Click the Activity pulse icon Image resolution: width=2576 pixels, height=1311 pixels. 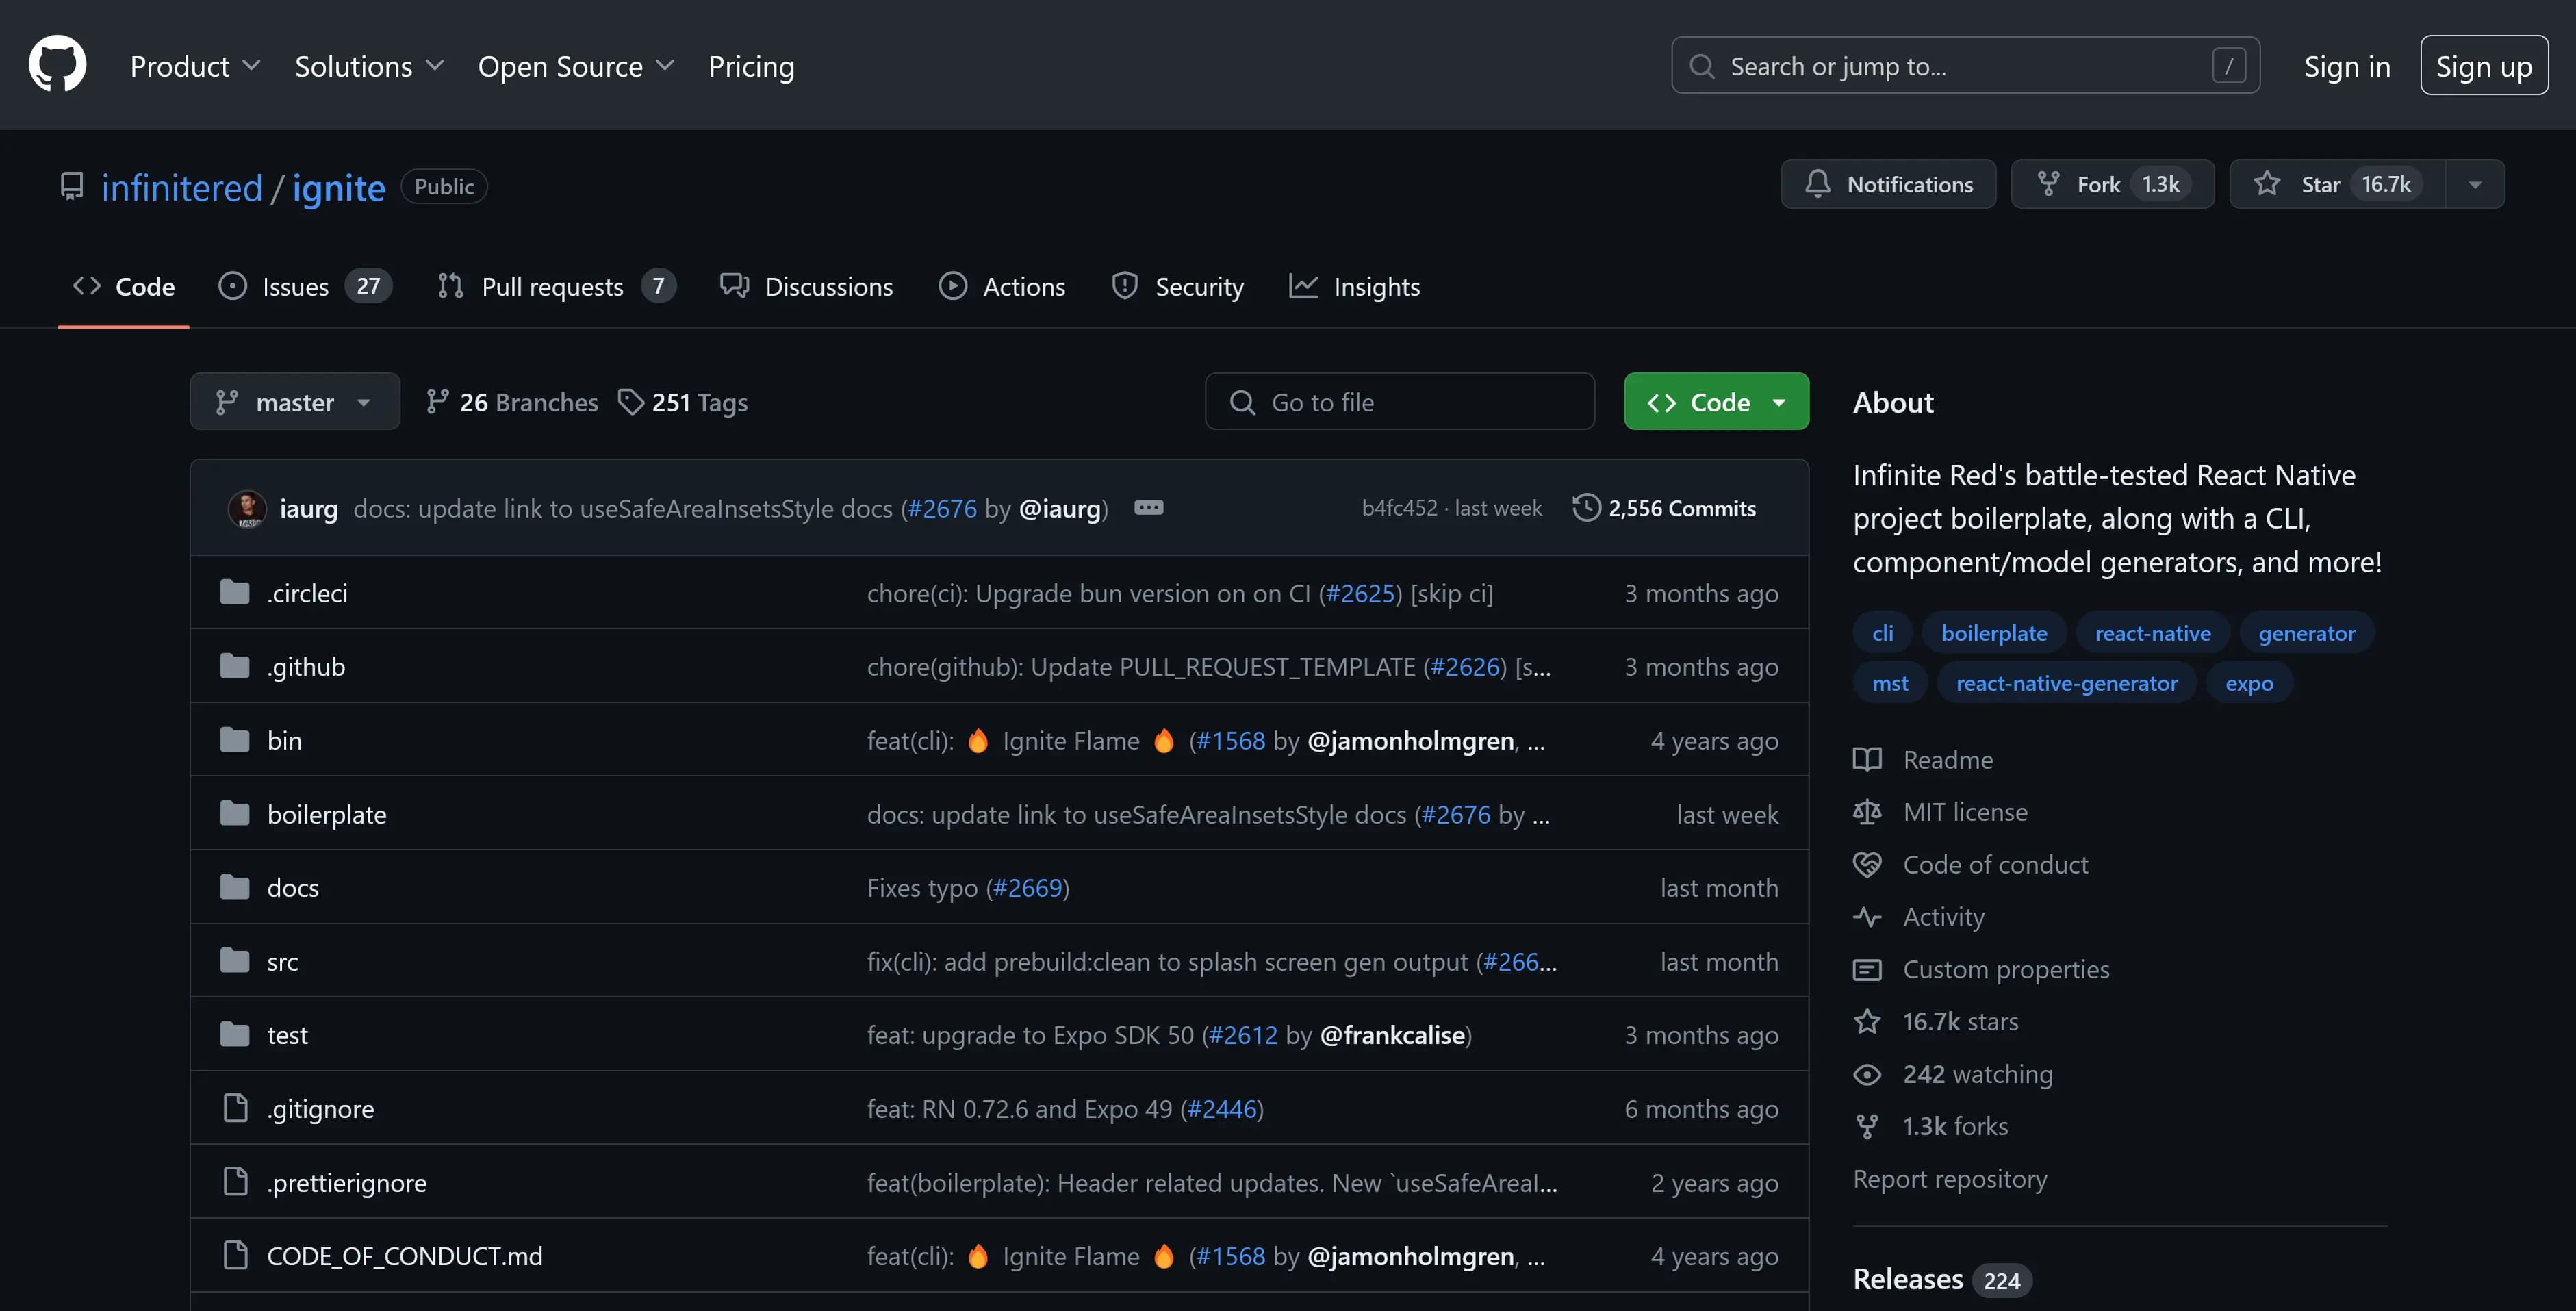pos(1867,916)
